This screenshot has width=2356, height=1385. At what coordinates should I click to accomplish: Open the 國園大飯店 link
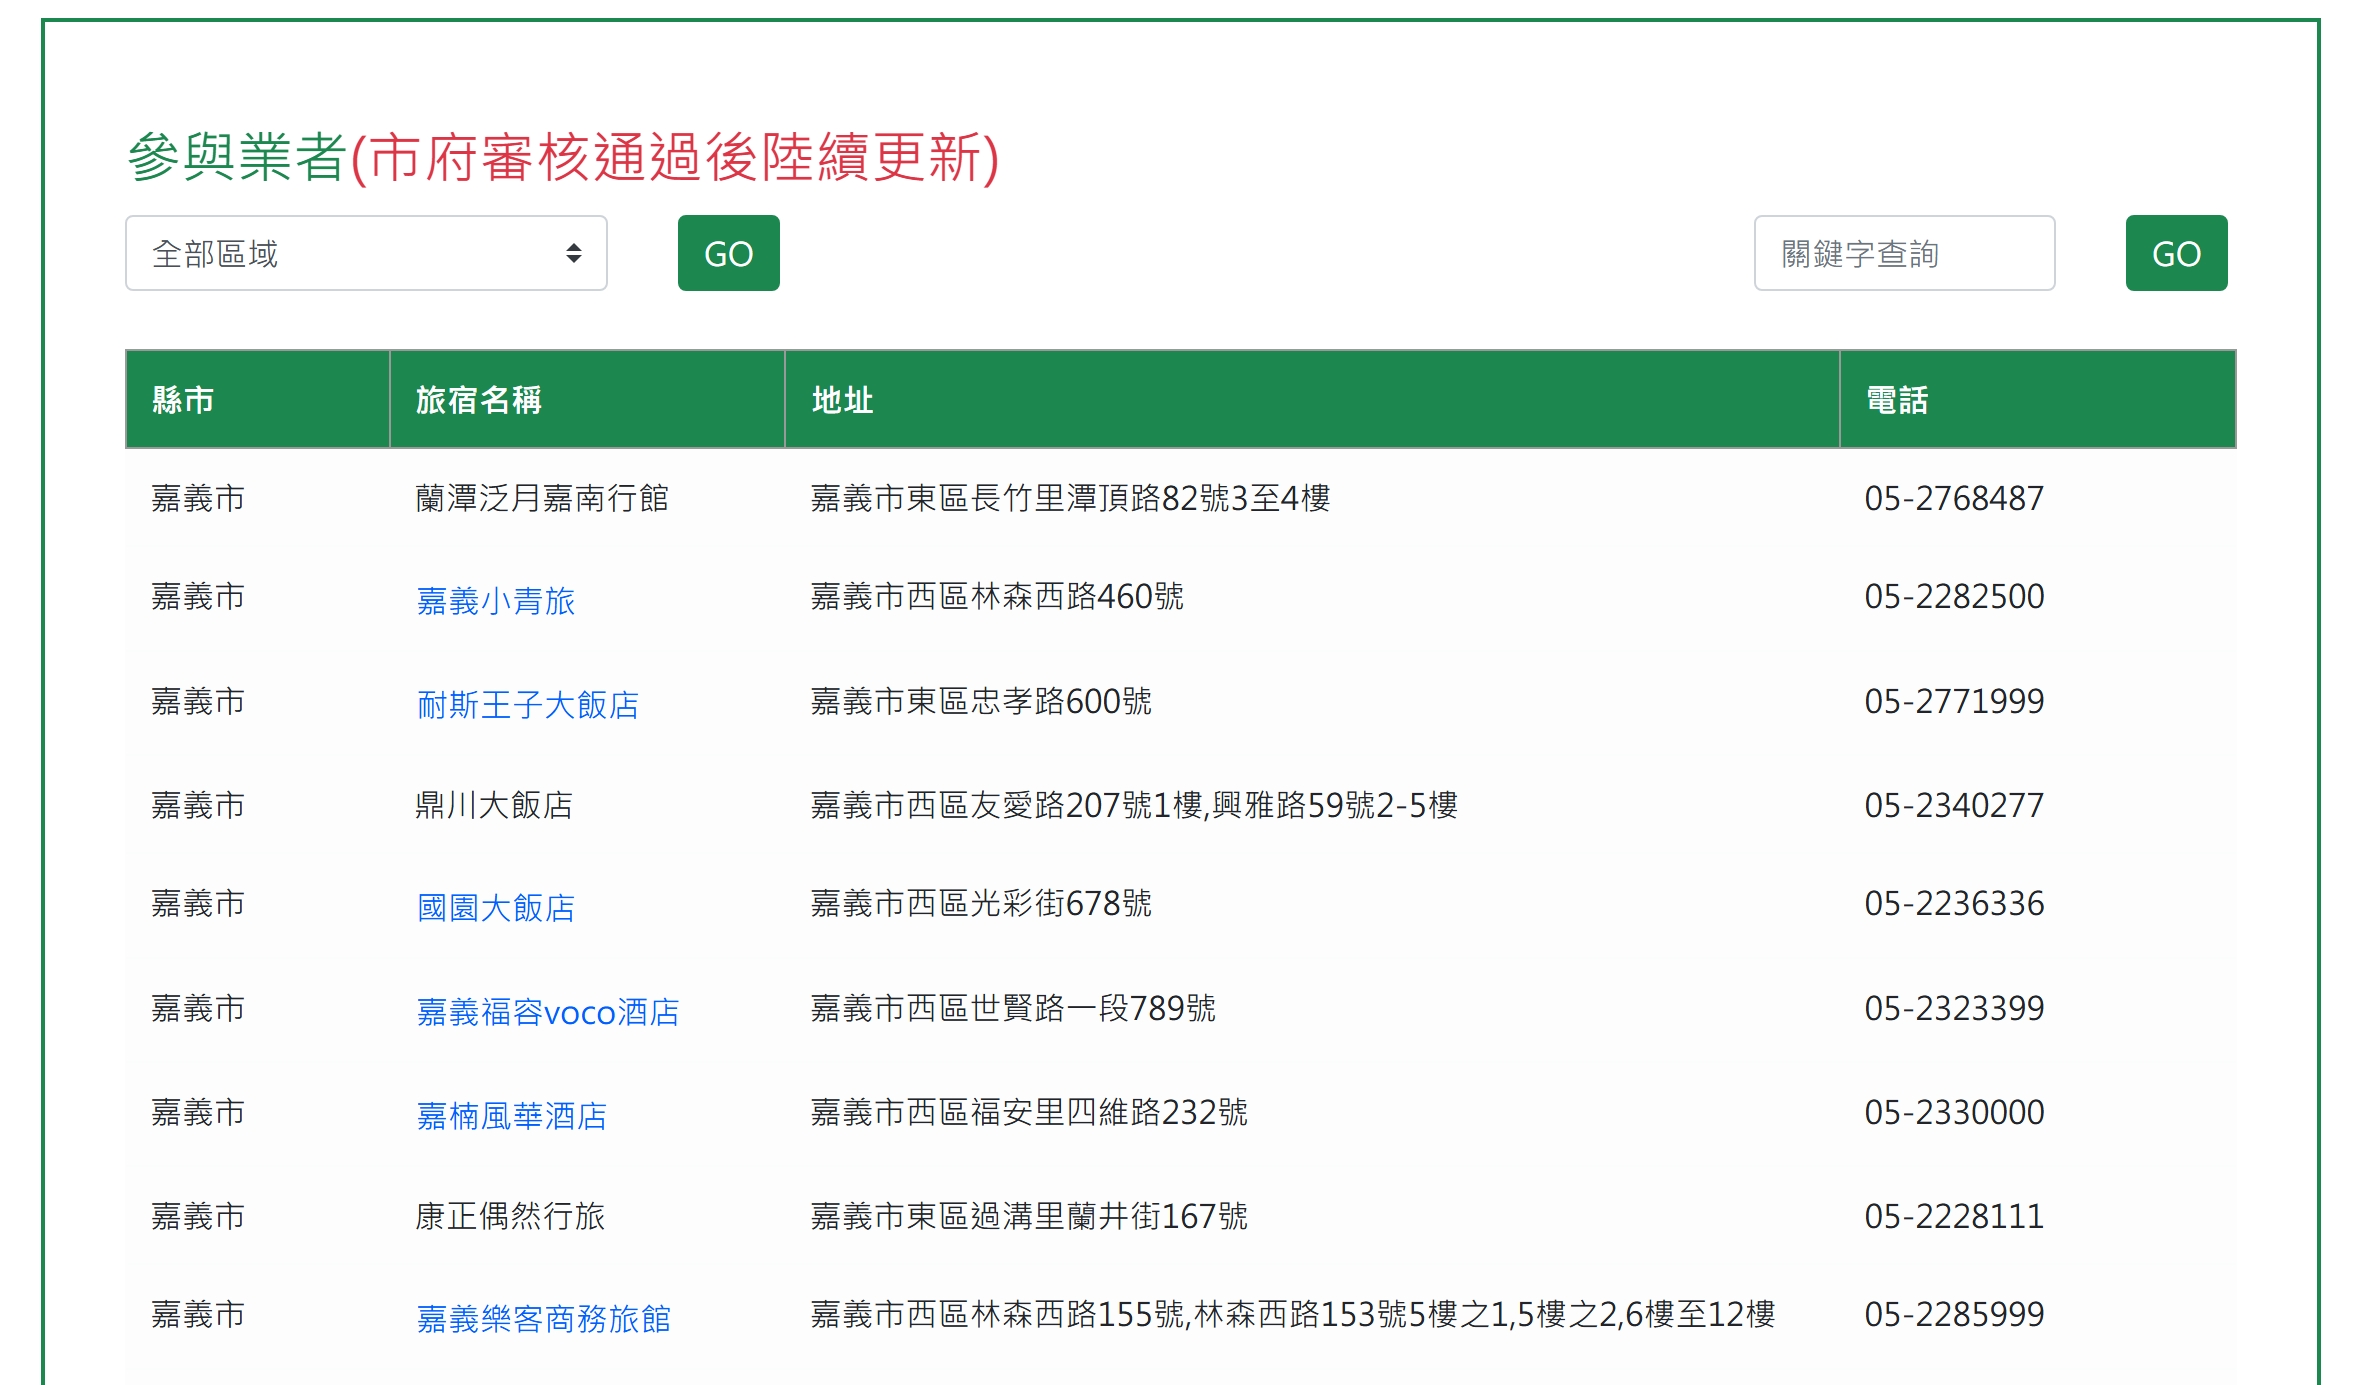pyautogui.click(x=495, y=908)
